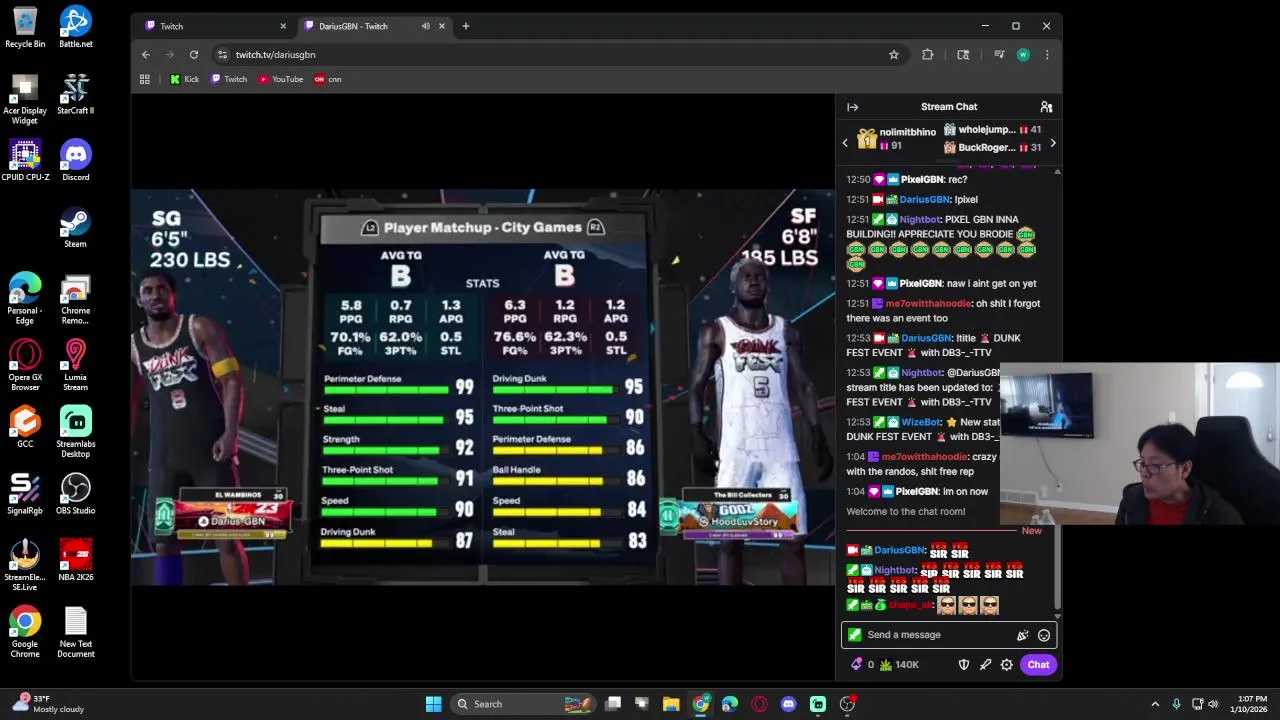
Task: Open OBS icon on the taskbar
Action: click(x=847, y=704)
